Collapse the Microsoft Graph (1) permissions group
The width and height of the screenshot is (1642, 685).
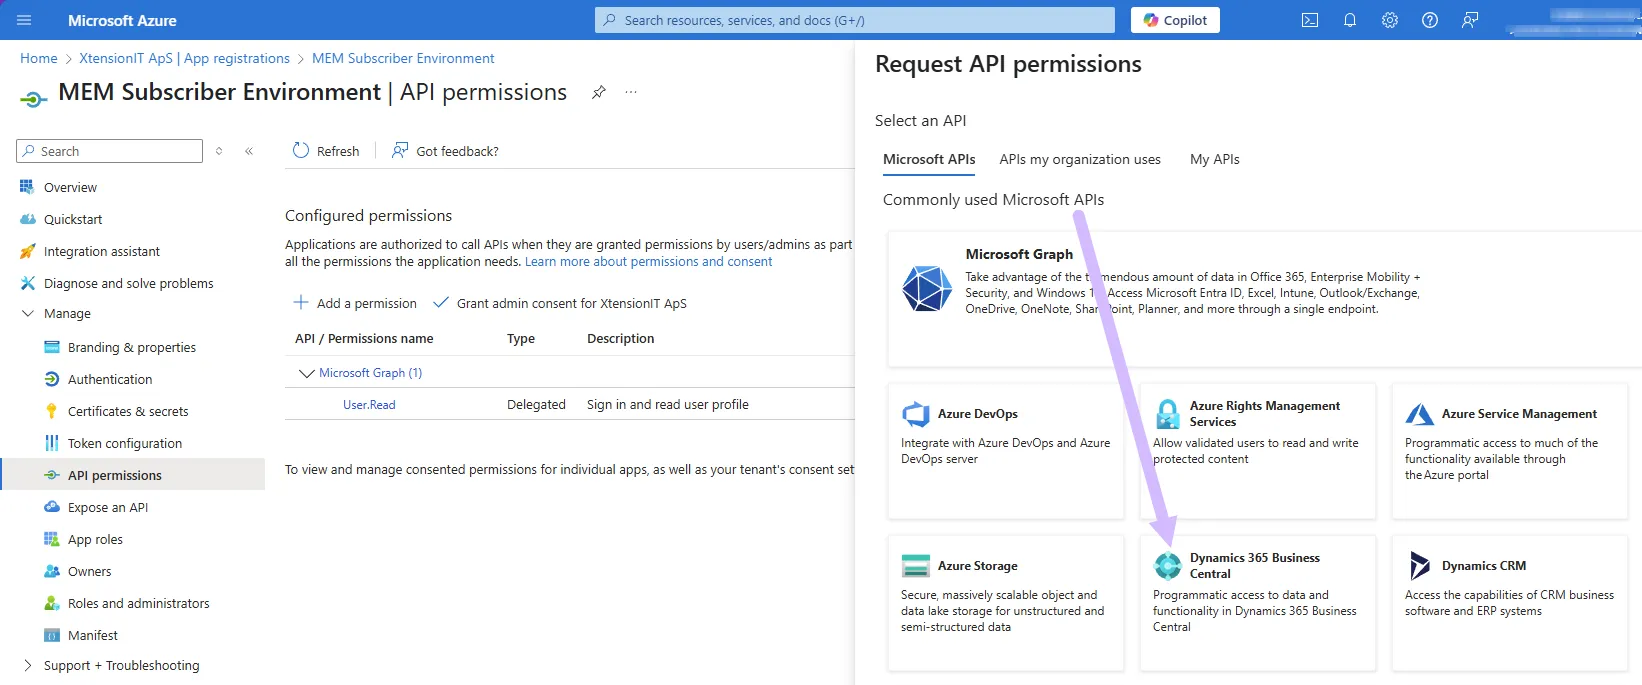(x=307, y=373)
